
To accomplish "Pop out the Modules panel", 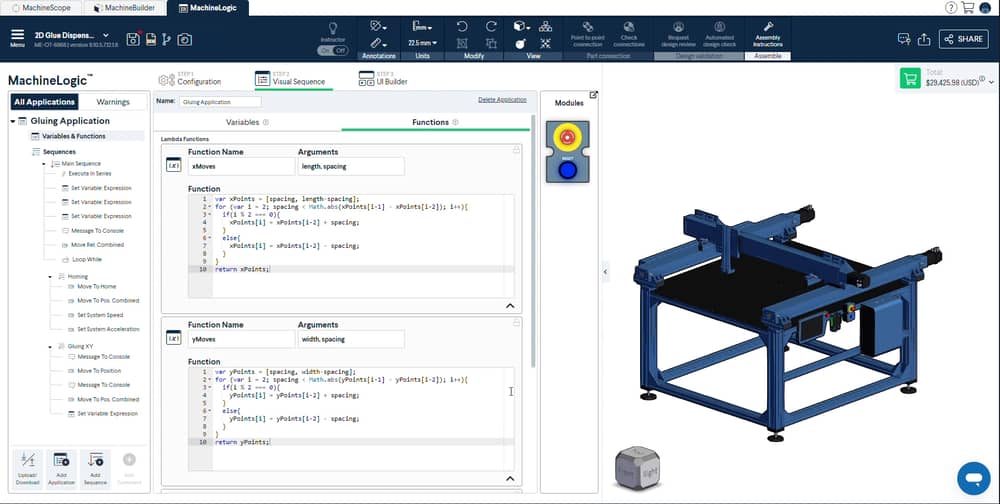I will click(593, 95).
